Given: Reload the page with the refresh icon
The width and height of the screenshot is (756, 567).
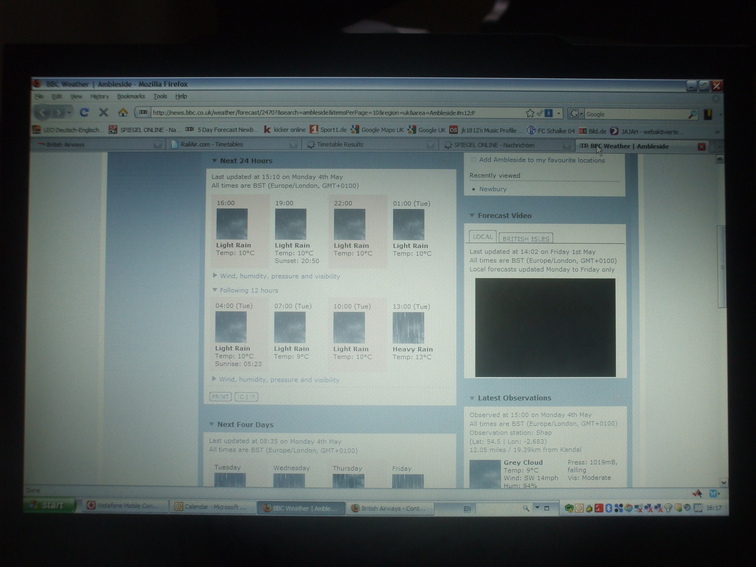Looking at the screenshot, I should (x=84, y=112).
